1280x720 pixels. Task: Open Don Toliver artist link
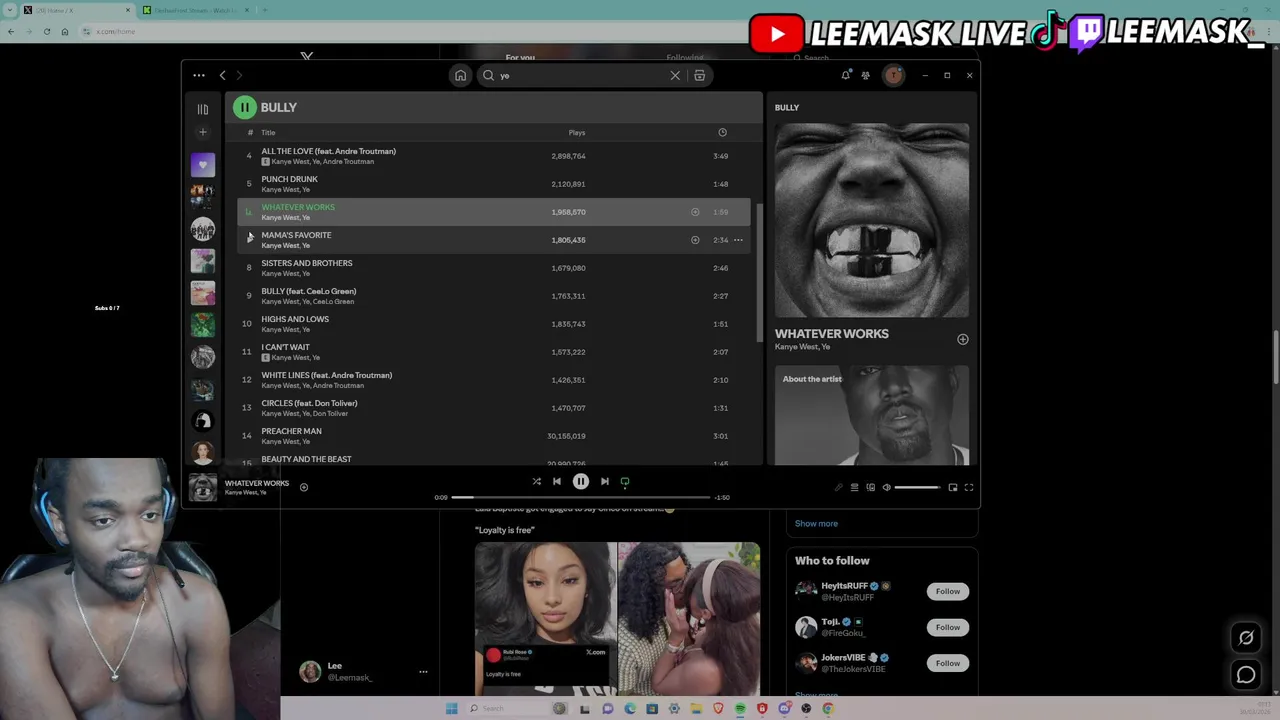pos(330,413)
